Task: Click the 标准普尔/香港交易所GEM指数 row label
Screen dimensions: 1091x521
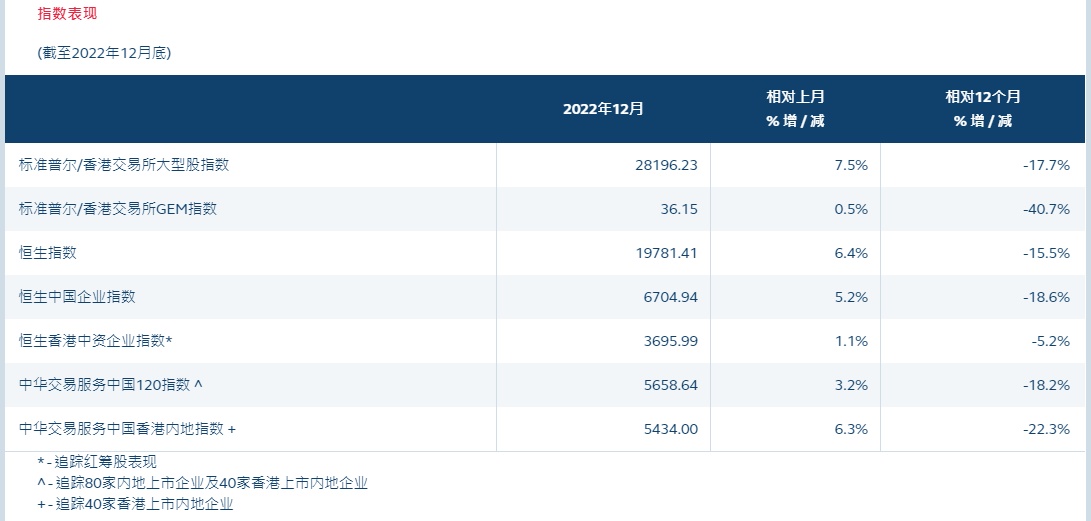Action: pyautogui.click(x=118, y=209)
